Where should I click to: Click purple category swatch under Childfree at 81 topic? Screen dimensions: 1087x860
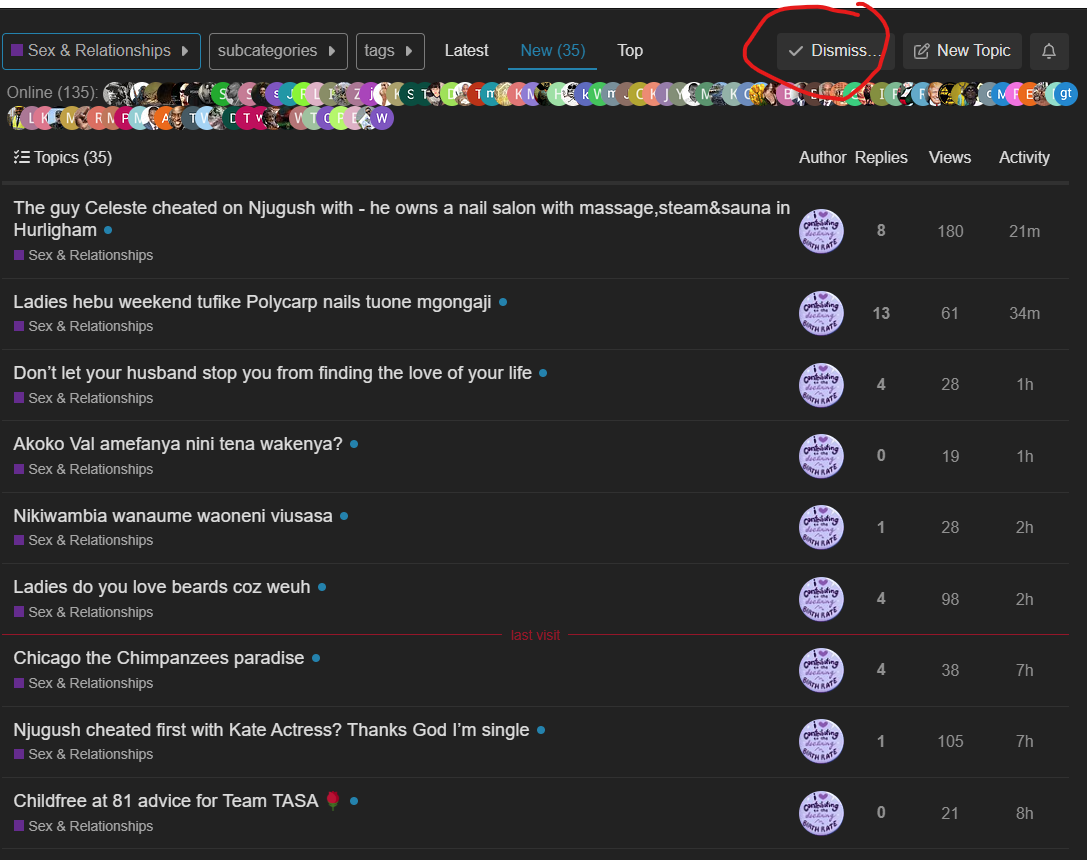coord(19,826)
